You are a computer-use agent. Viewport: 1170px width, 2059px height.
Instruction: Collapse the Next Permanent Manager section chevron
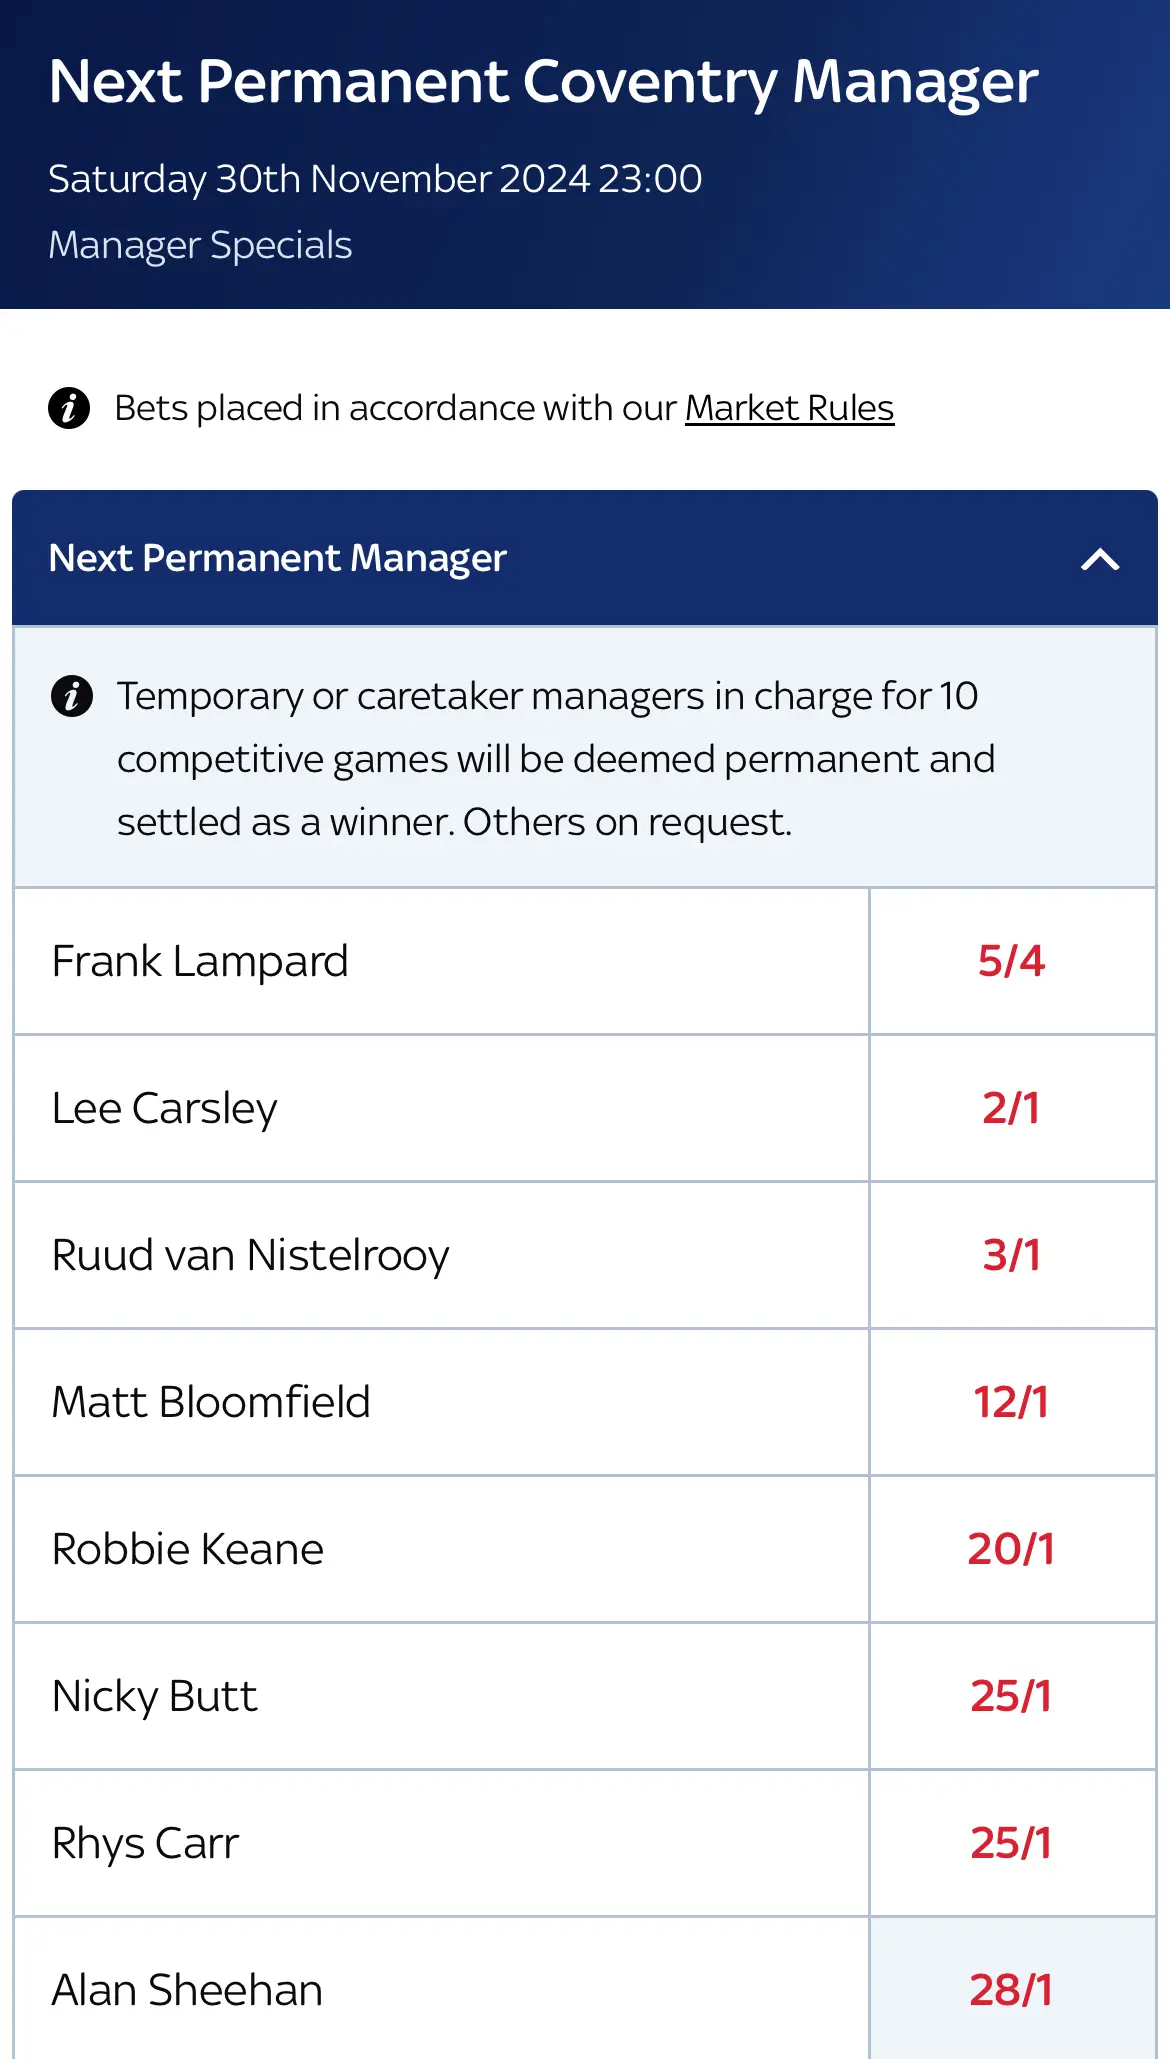[1100, 559]
